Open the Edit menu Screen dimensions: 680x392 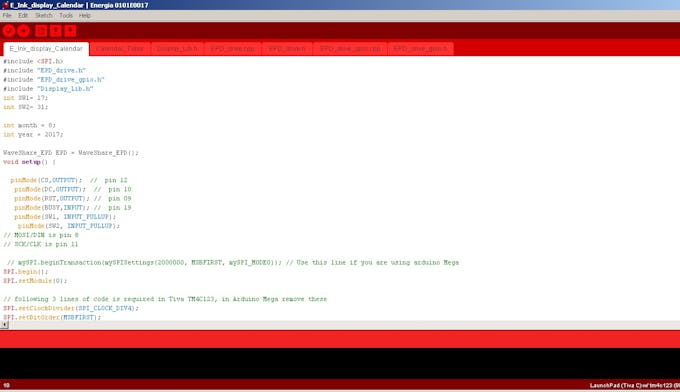[23, 16]
